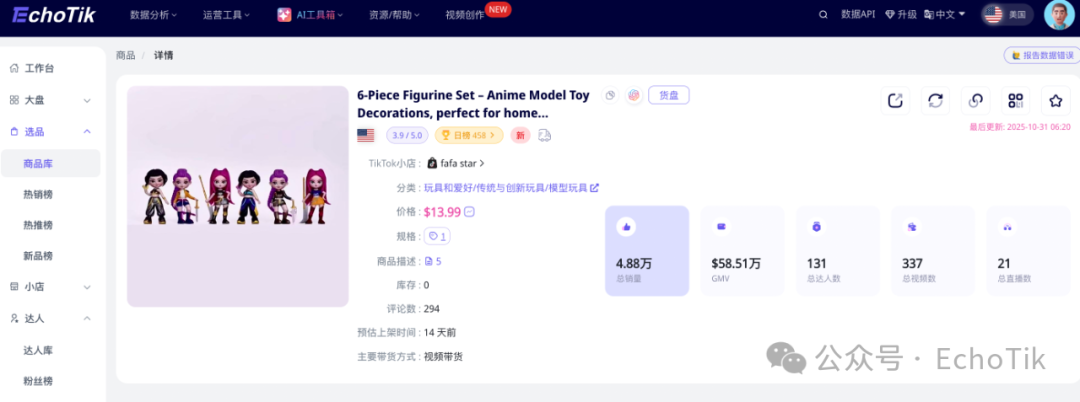
Task: Copy the product link via chain icon
Action: (976, 100)
